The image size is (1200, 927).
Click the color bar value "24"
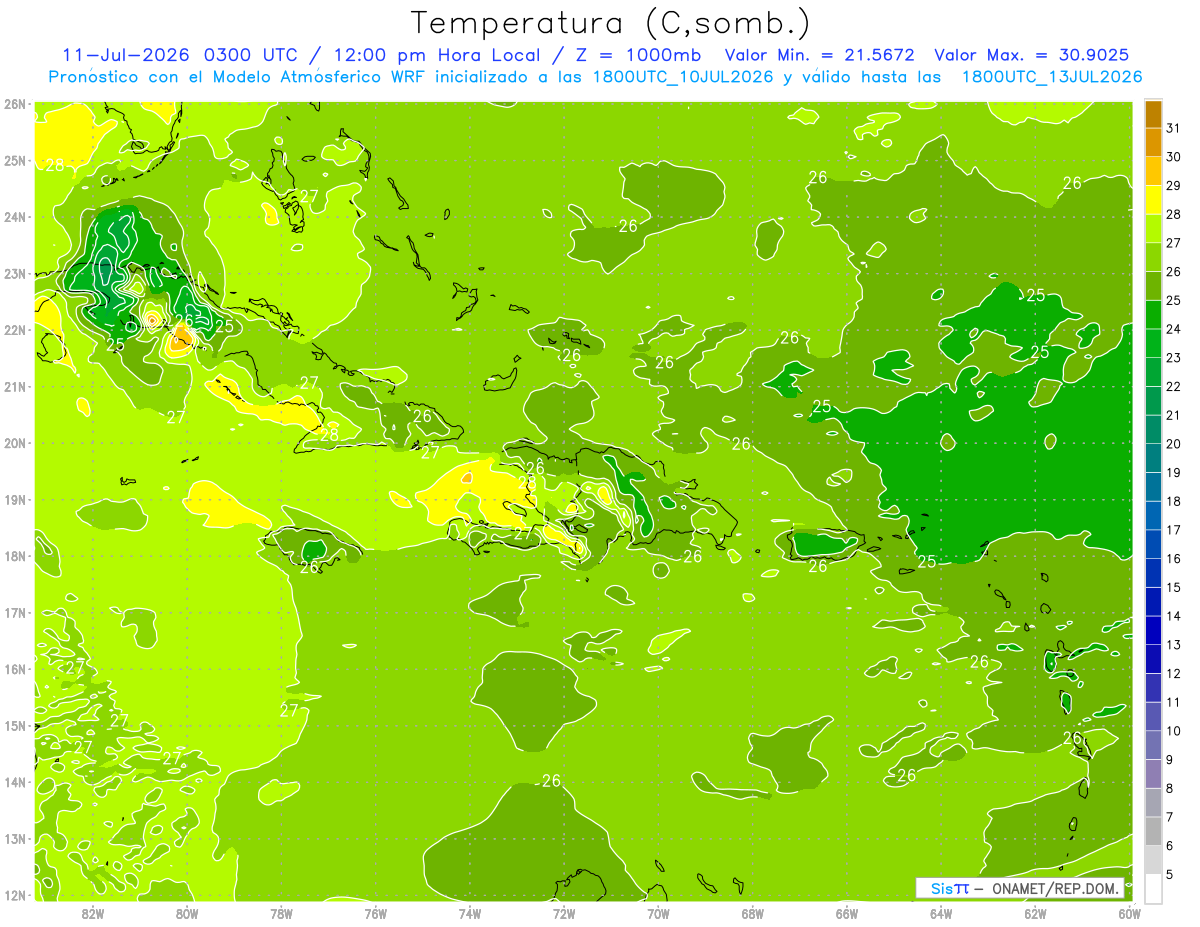point(1173,329)
